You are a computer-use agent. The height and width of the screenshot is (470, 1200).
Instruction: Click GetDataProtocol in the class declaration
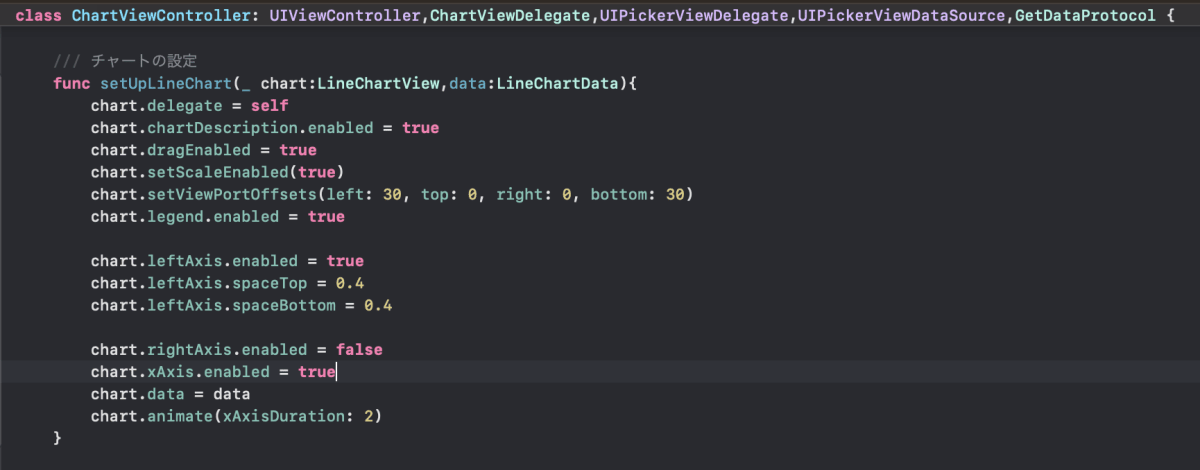tap(1083, 17)
